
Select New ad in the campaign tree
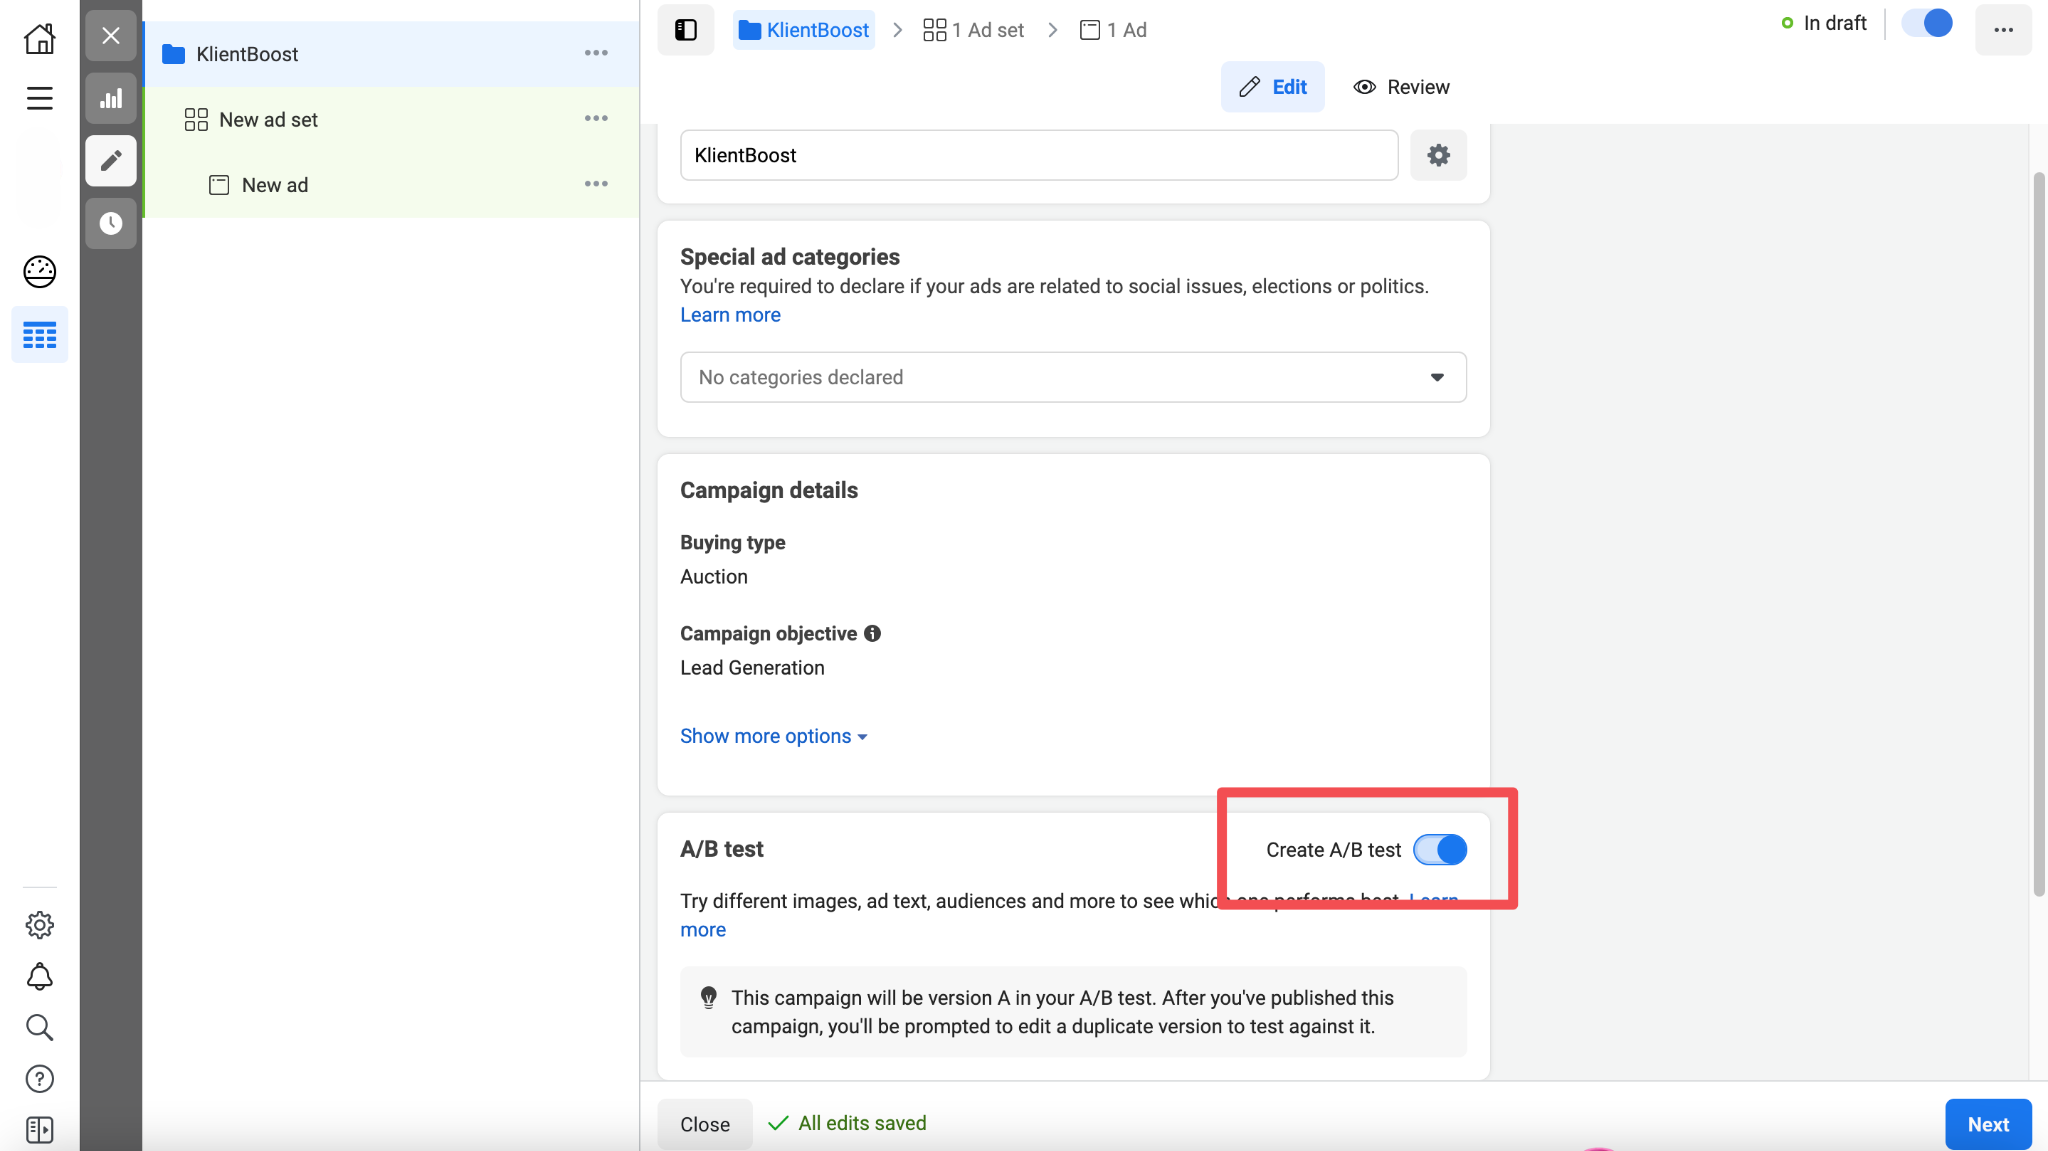point(275,185)
